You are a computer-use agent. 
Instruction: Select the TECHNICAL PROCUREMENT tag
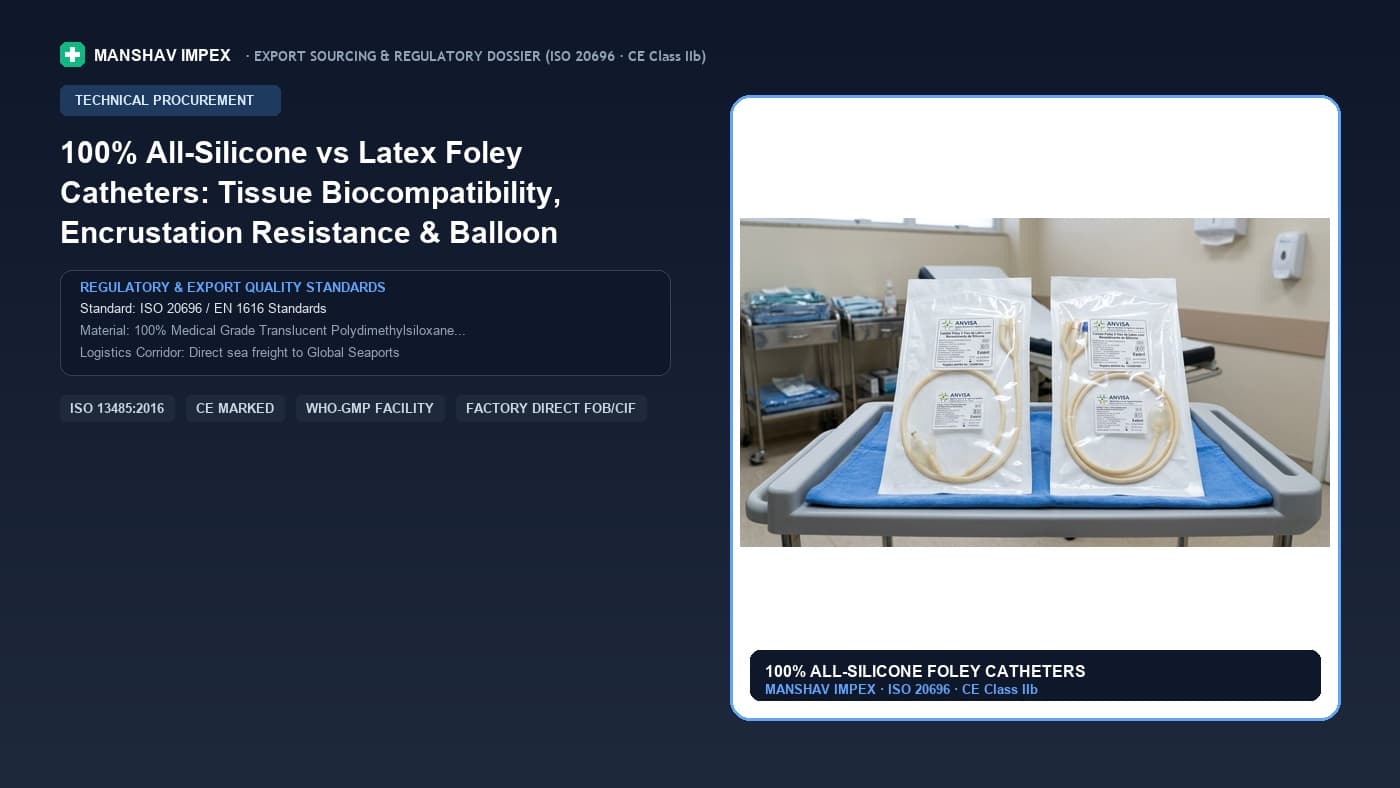[x=170, y=100]
